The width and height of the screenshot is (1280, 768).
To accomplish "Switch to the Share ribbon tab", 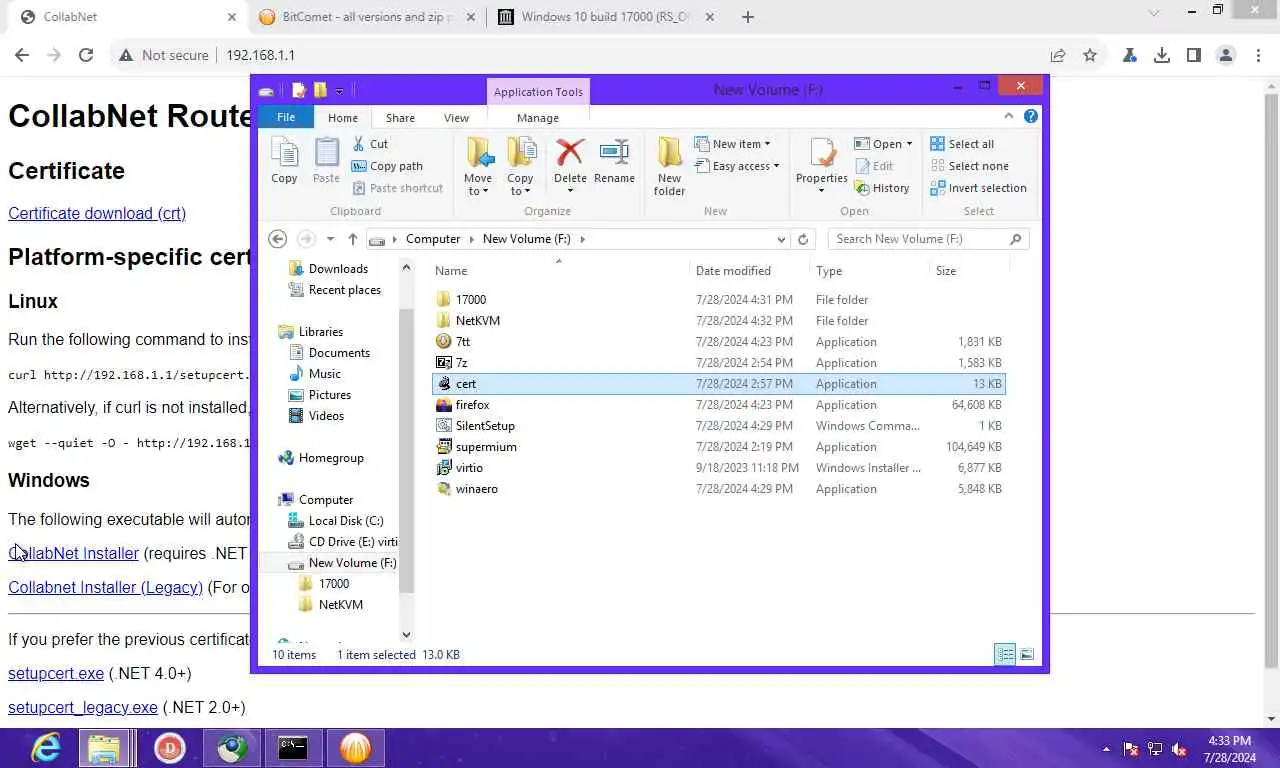I will pyautogui.click(x=400, y=118).
